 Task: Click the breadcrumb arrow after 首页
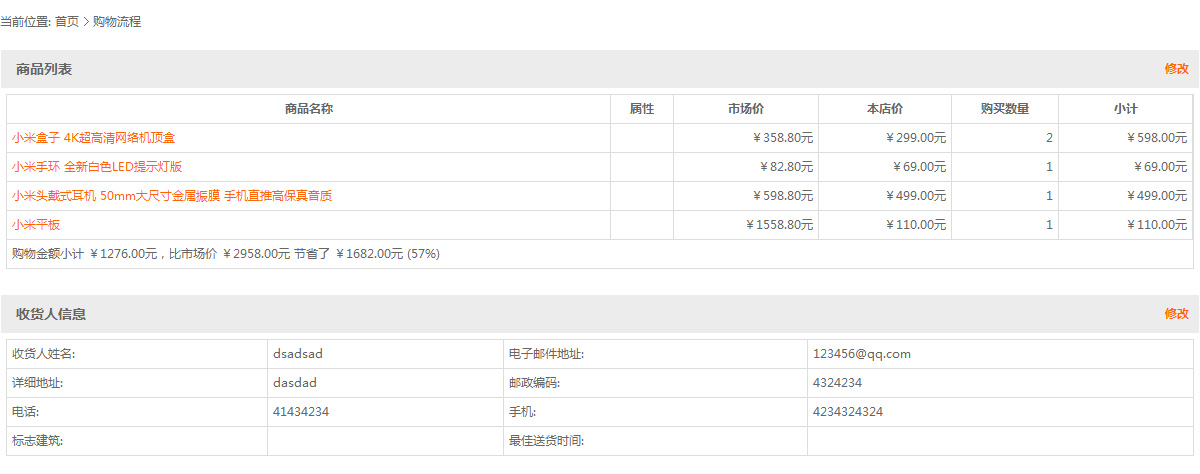(86, 21)
